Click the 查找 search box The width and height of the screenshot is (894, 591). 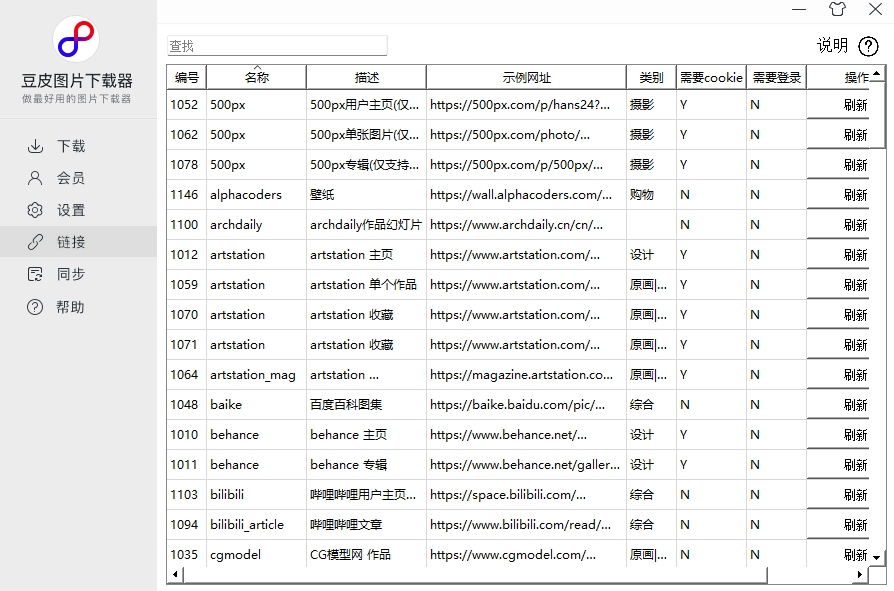coord(277,45)
